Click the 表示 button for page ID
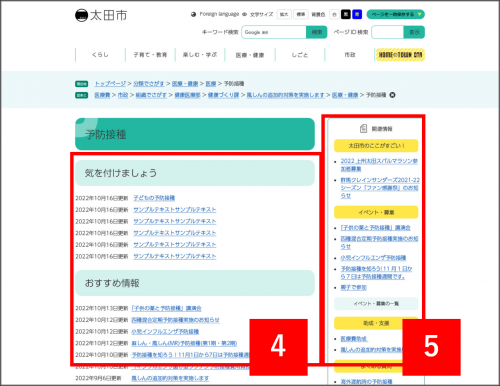500x386 pixels. [414, 32]
